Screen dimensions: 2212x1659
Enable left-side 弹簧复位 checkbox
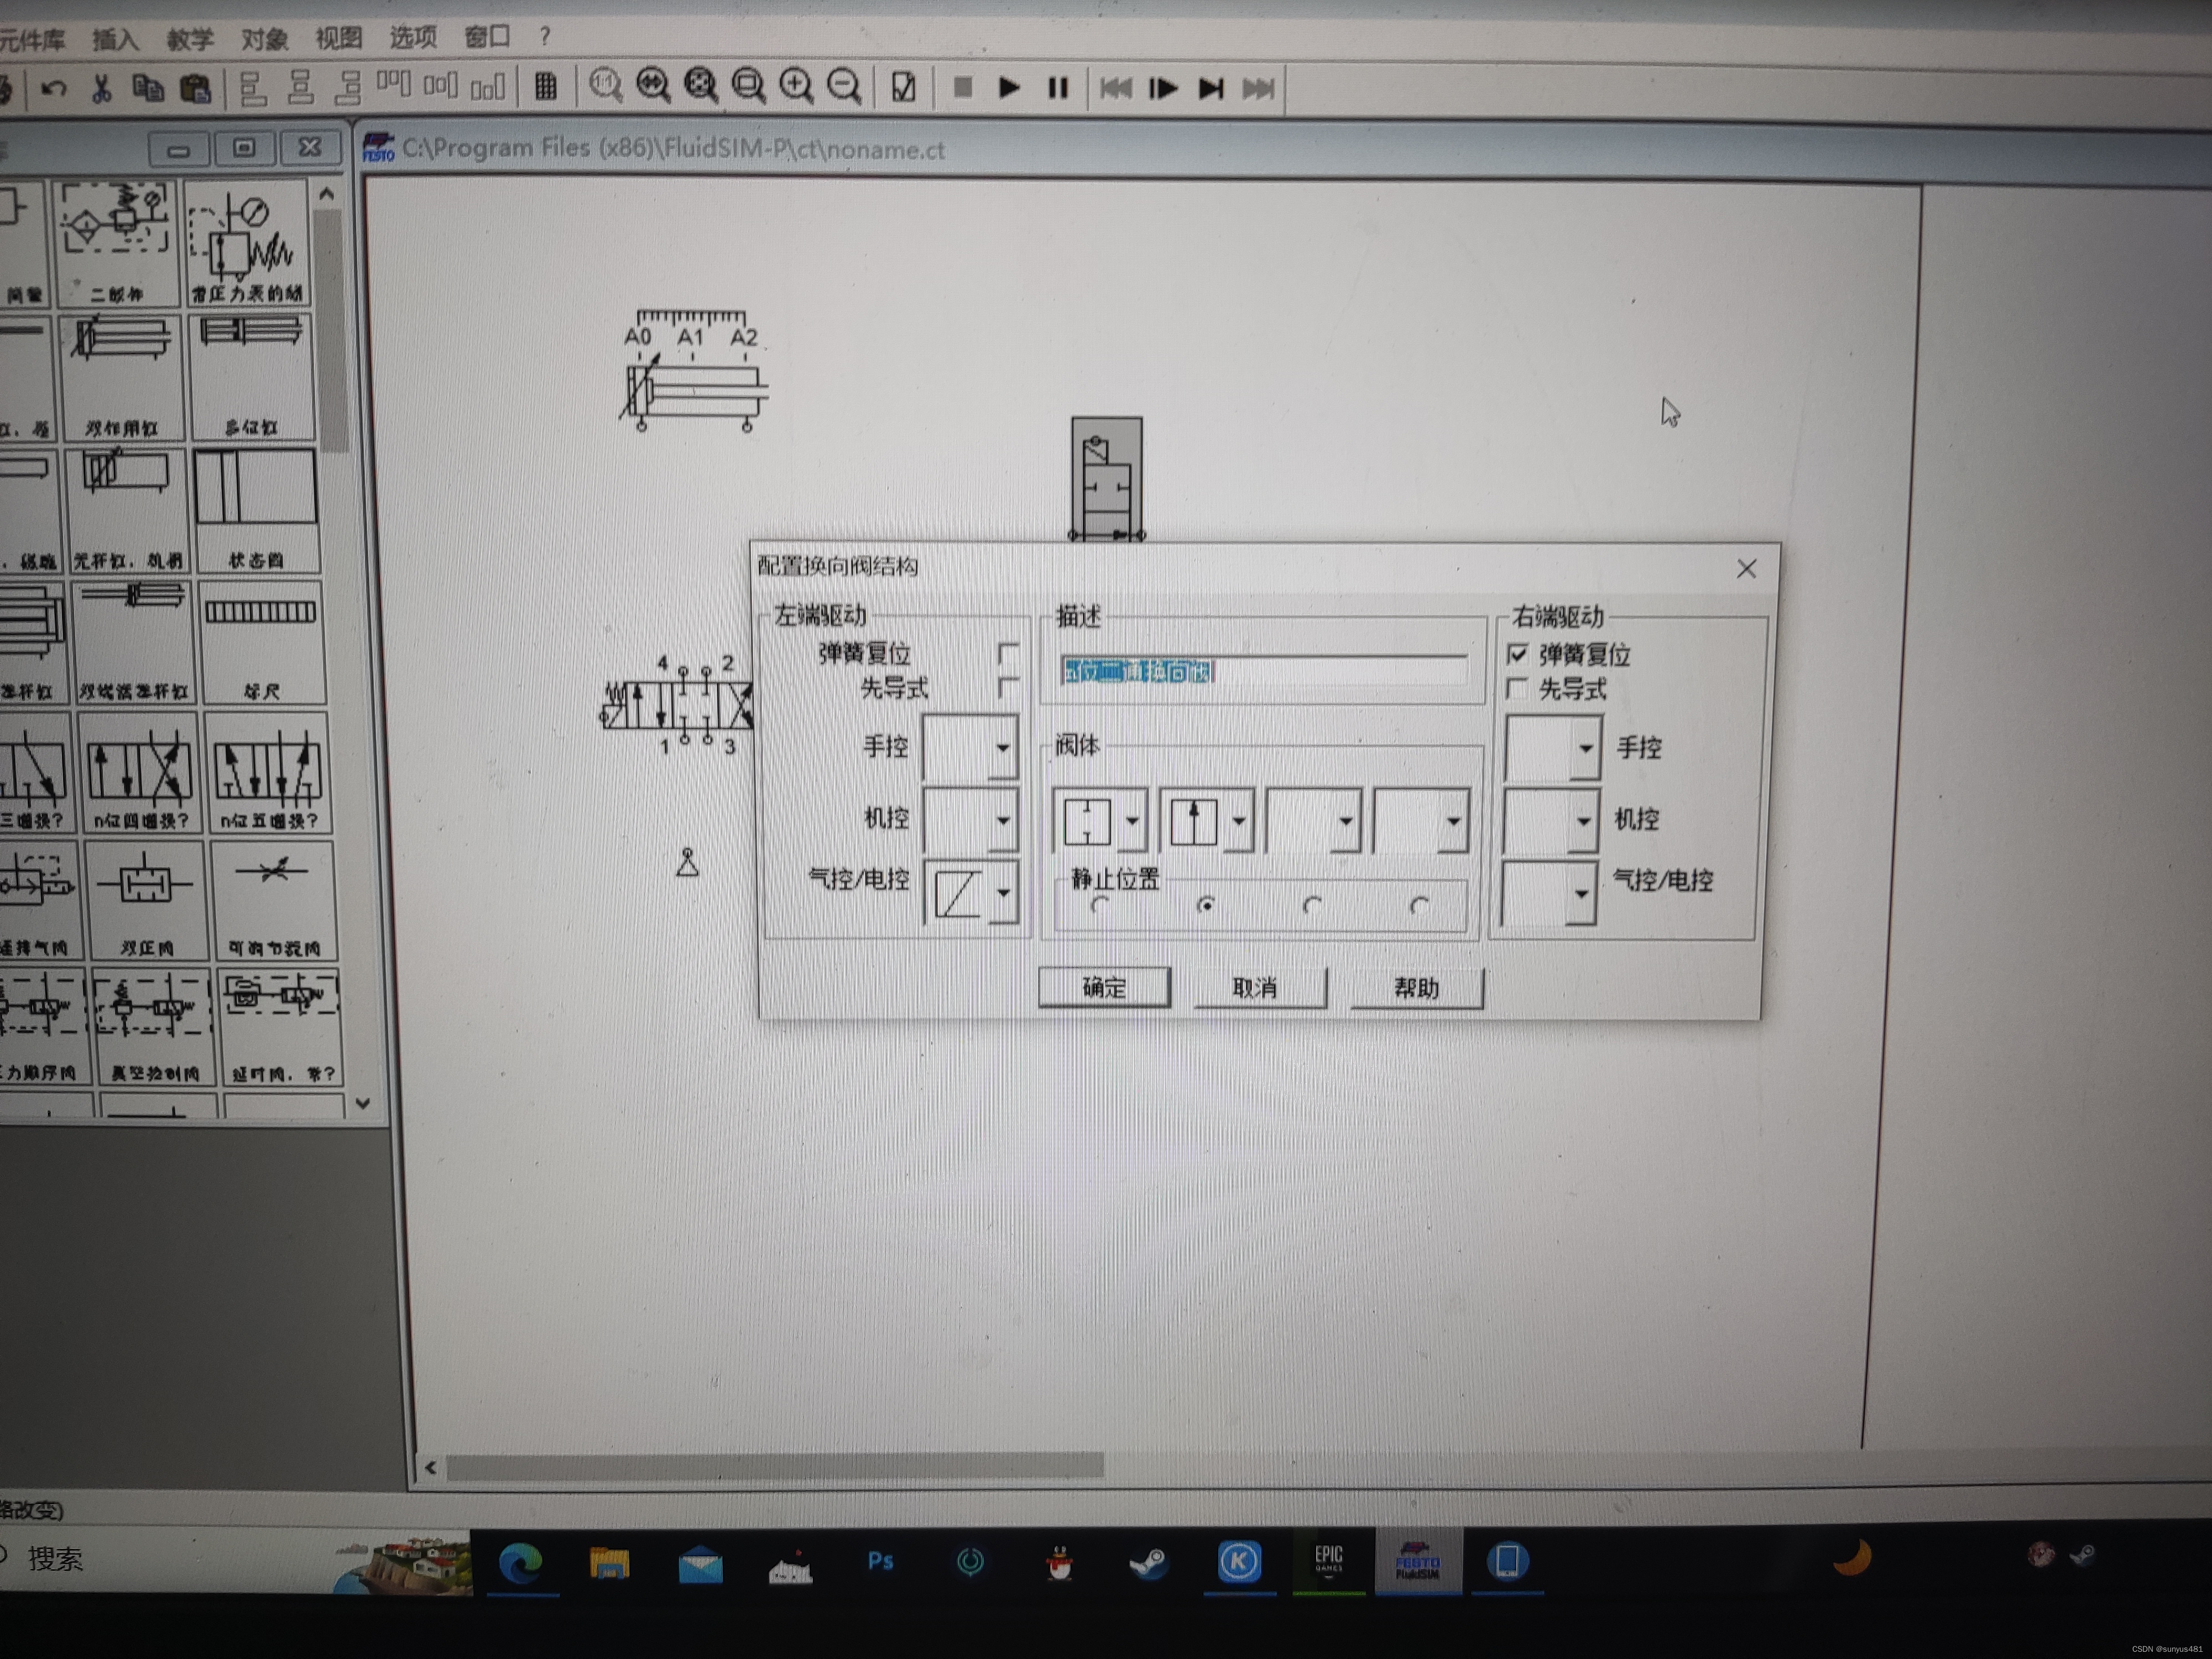1008,654
